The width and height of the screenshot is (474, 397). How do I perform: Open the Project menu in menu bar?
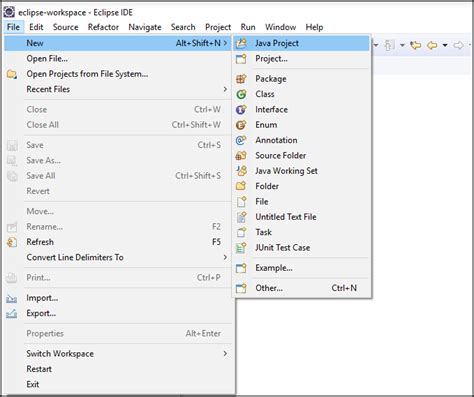pos(218,27)
